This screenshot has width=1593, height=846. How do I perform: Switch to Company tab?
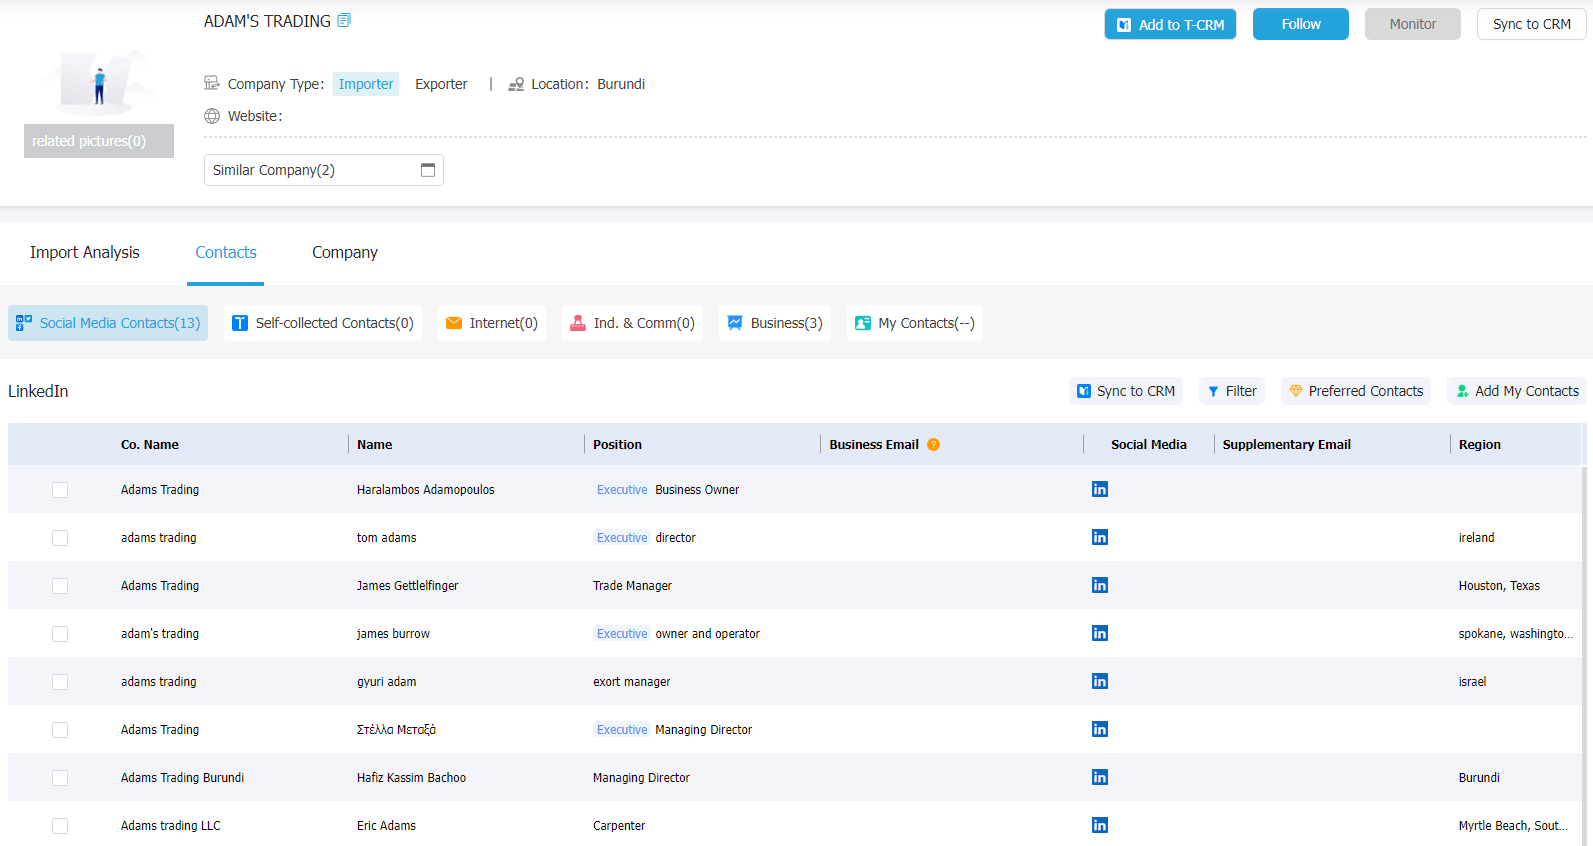(x=345, y=252)
